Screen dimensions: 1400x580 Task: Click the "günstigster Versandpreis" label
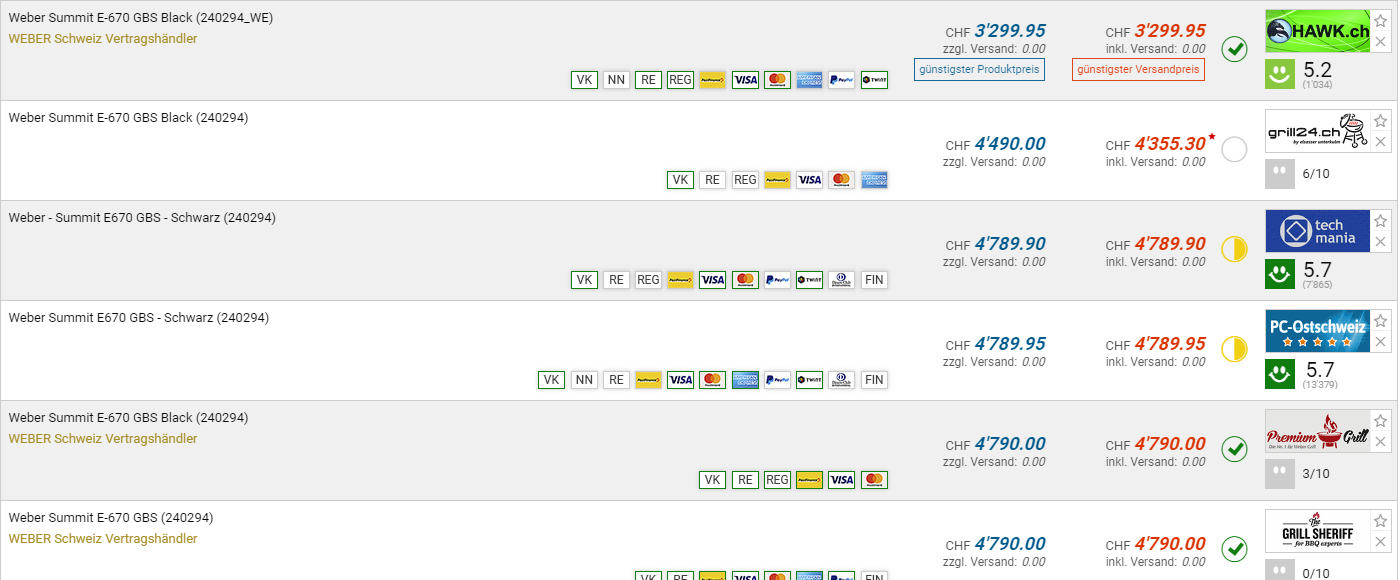pyautogui.click(x=1138, y=69)
